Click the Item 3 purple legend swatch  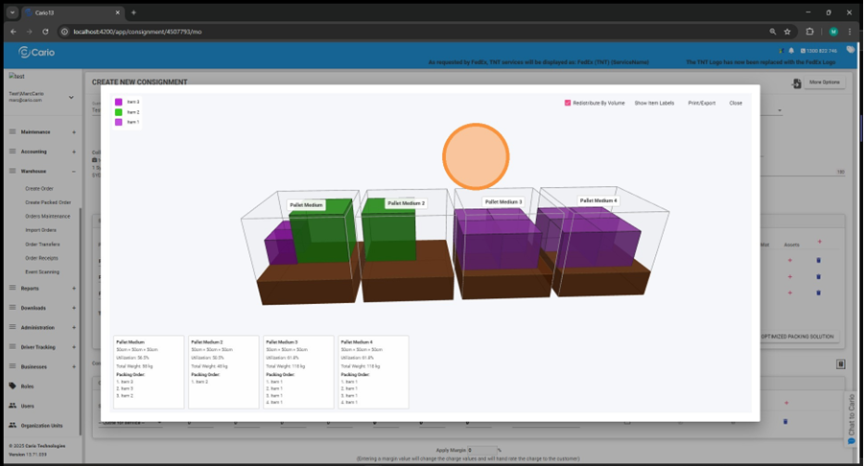118,102
